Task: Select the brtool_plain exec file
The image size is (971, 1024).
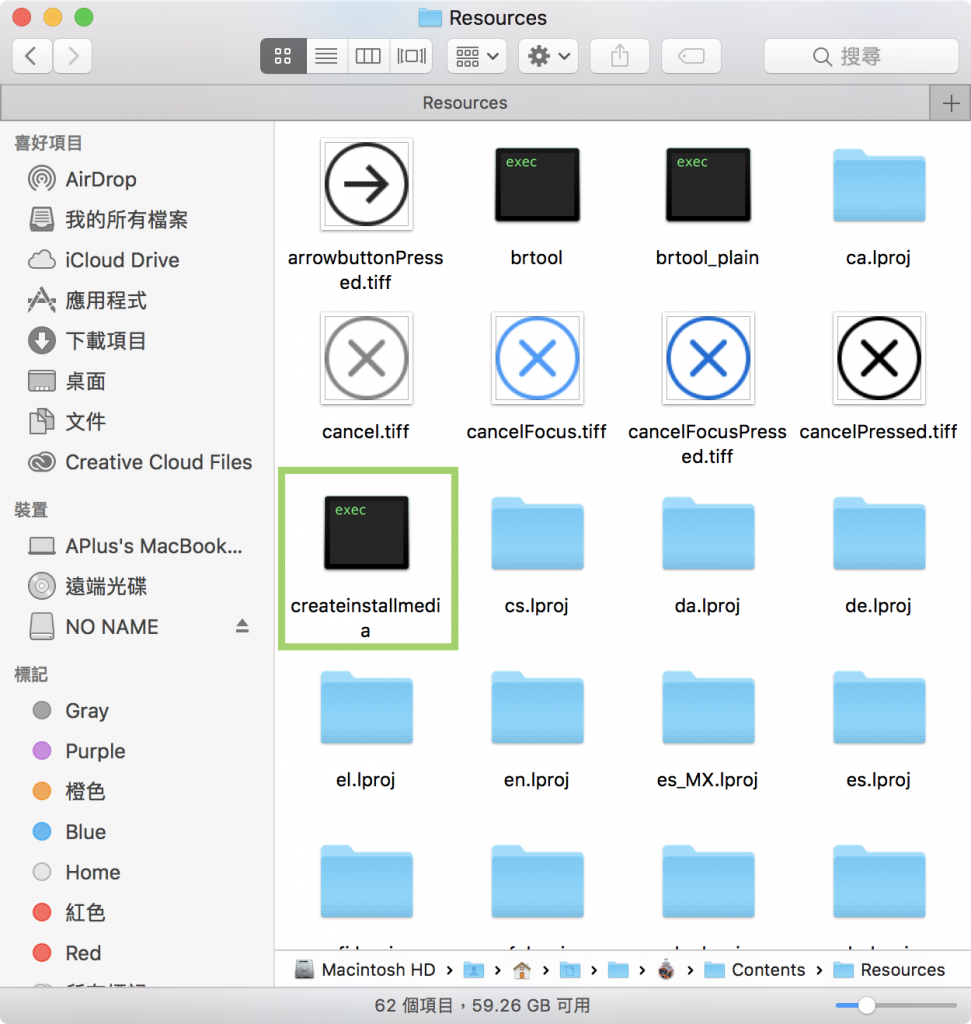Action: (708, 185)
